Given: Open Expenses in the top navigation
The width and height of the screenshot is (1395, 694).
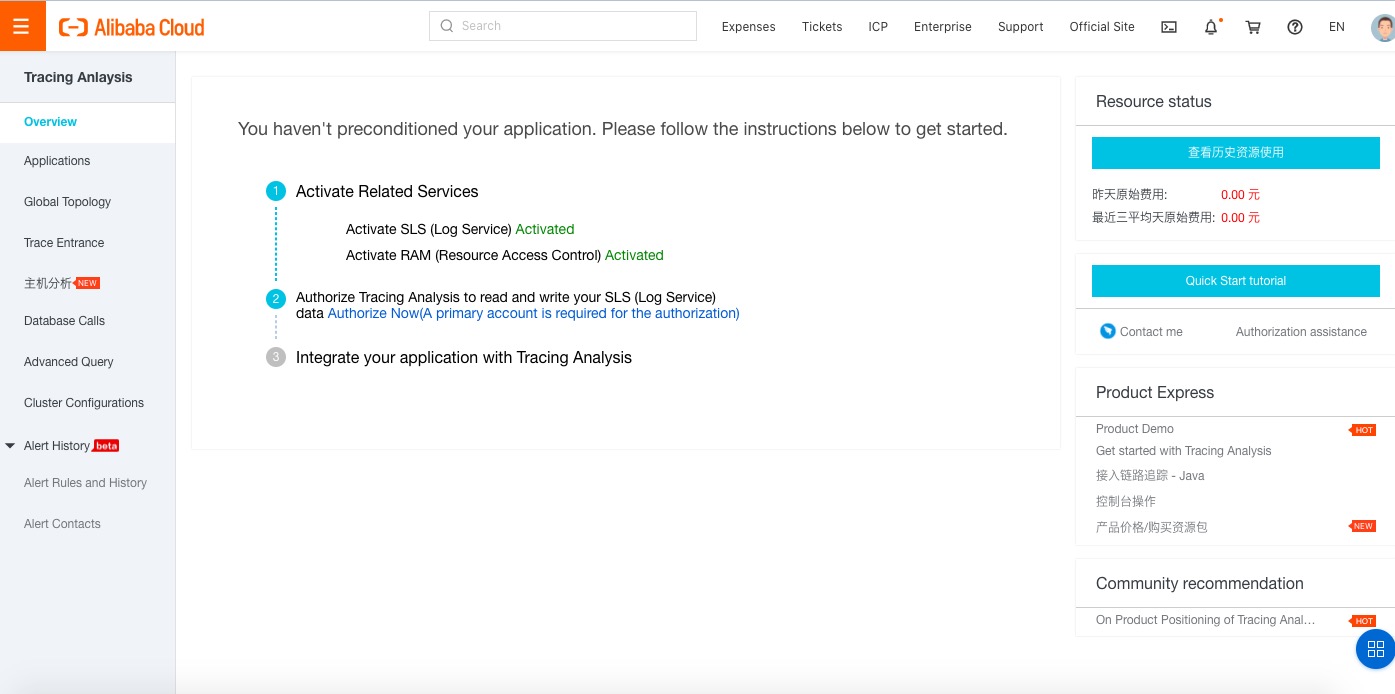Looking at the screenshot, I should 748,27.
